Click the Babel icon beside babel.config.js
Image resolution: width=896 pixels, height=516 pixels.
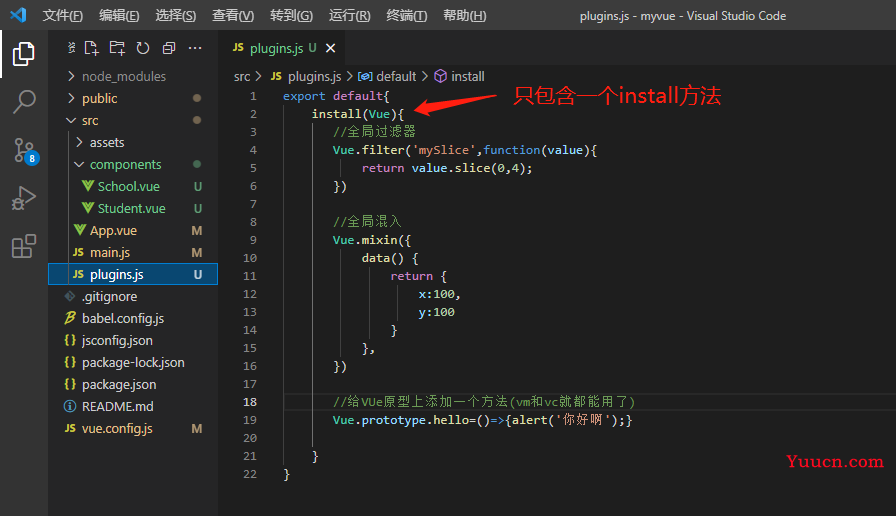tap(70, 318)
